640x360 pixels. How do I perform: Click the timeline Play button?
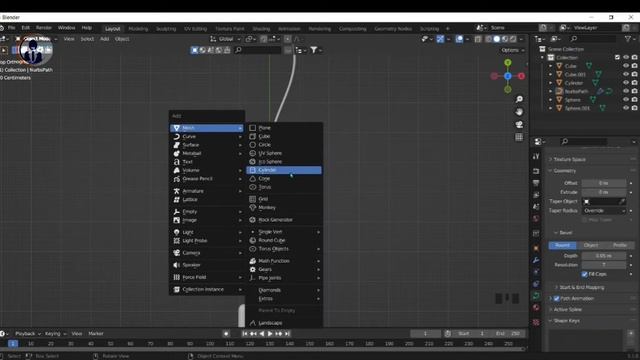[x=270, y=334]
